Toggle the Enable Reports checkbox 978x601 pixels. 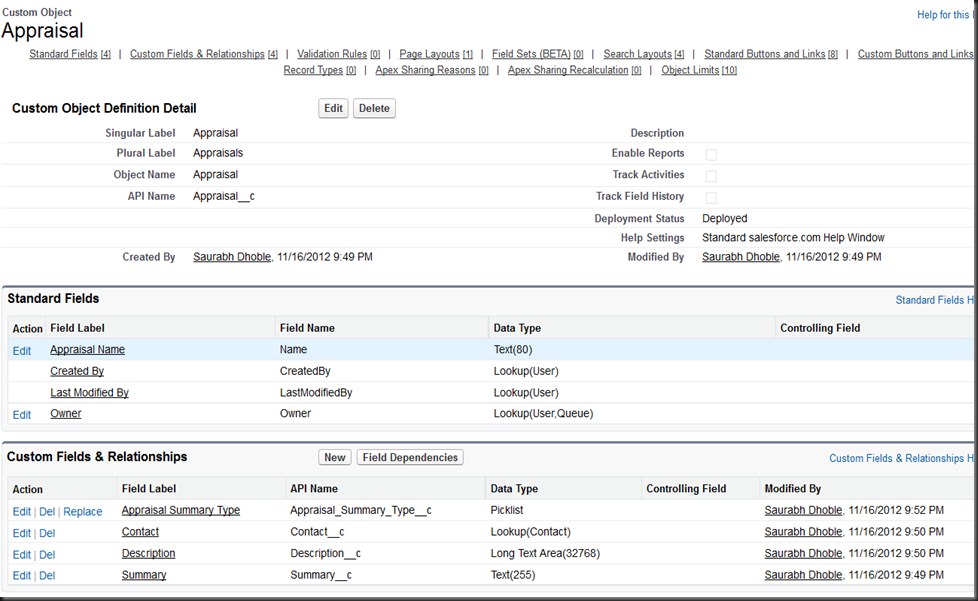[711, 154]
